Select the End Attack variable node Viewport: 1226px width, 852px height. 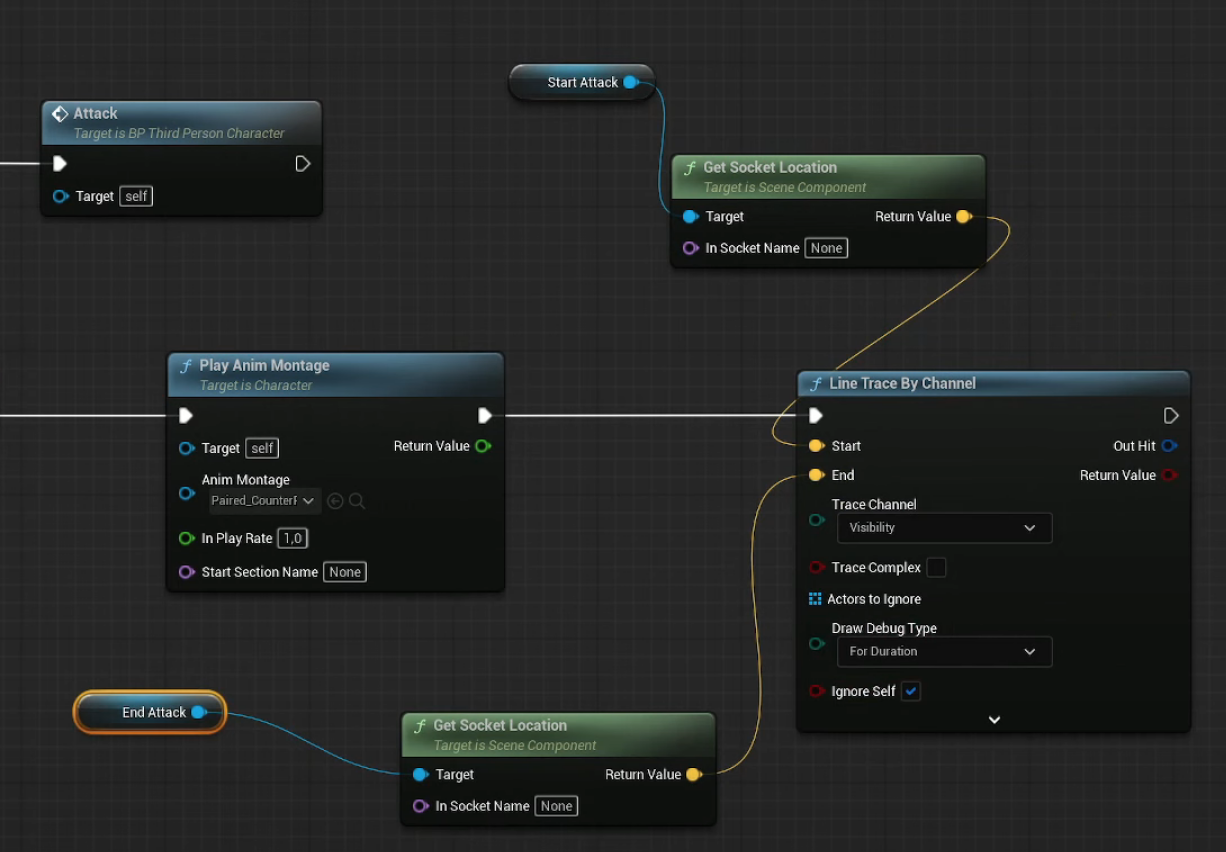pos(150,712)
